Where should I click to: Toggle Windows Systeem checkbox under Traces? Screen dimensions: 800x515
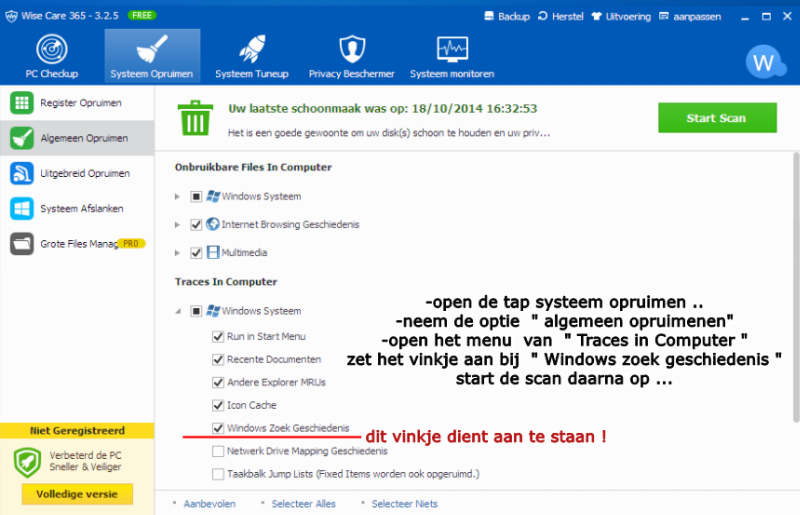click(x=196, y=311)
